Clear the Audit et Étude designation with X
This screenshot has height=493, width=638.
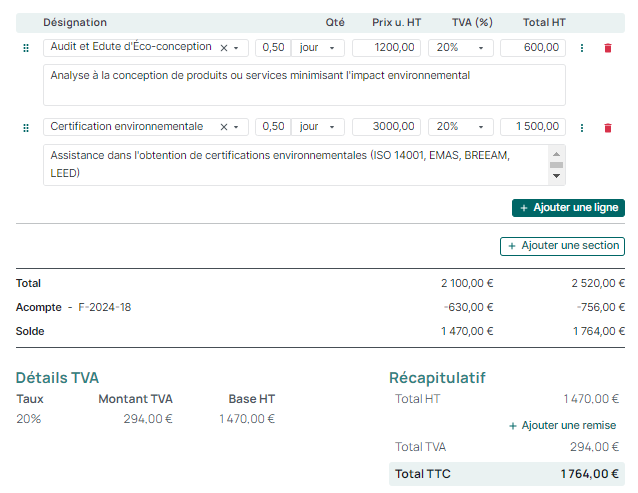pos(223,48)
